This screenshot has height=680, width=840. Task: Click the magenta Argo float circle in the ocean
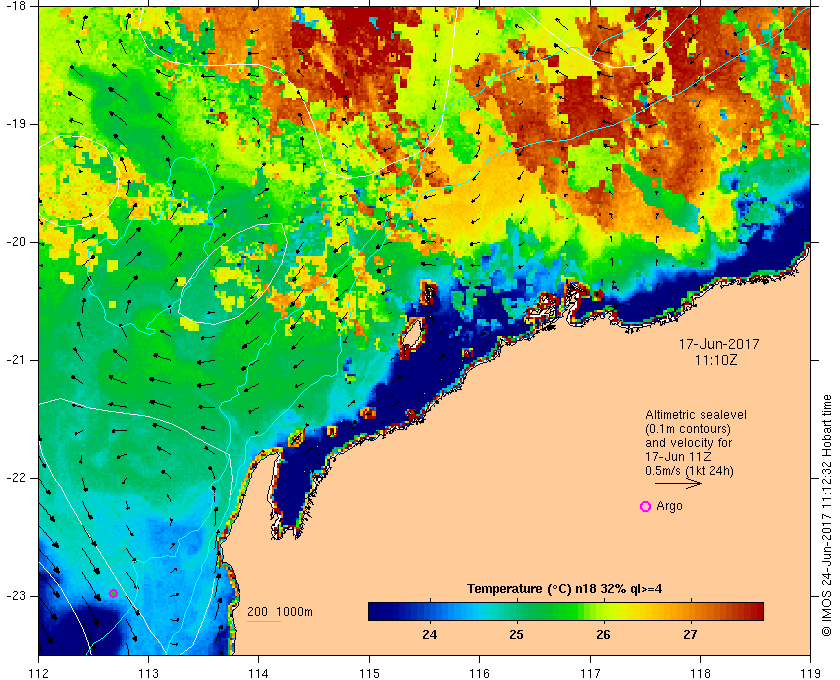113,593
